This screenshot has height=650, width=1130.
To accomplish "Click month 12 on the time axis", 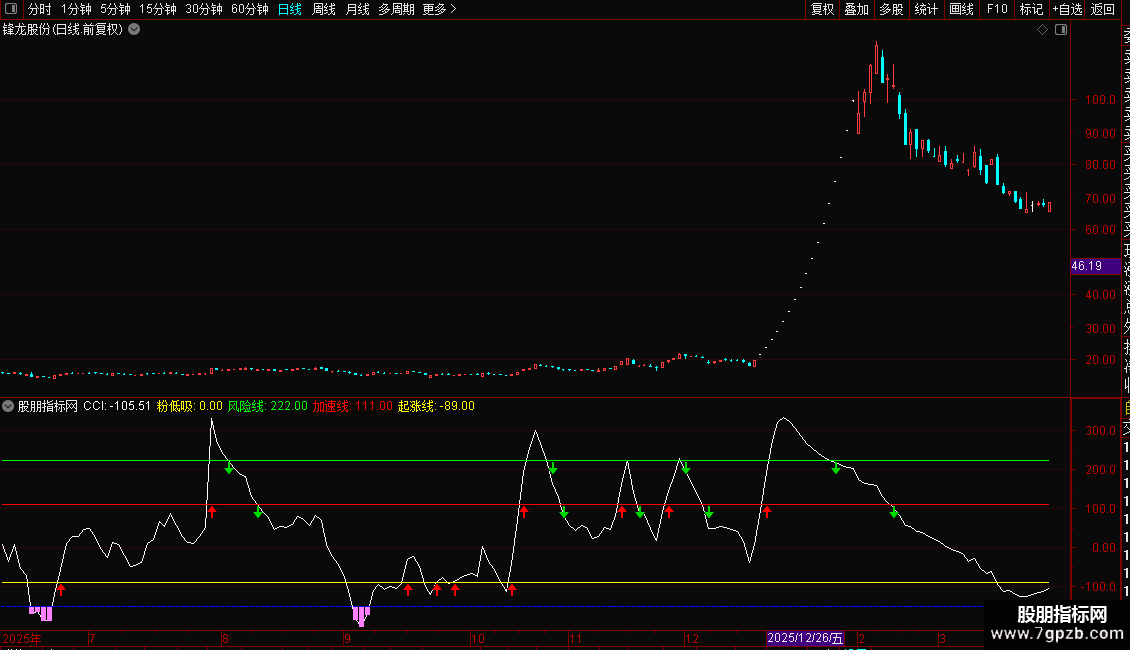I will click(x=692, y=639).
